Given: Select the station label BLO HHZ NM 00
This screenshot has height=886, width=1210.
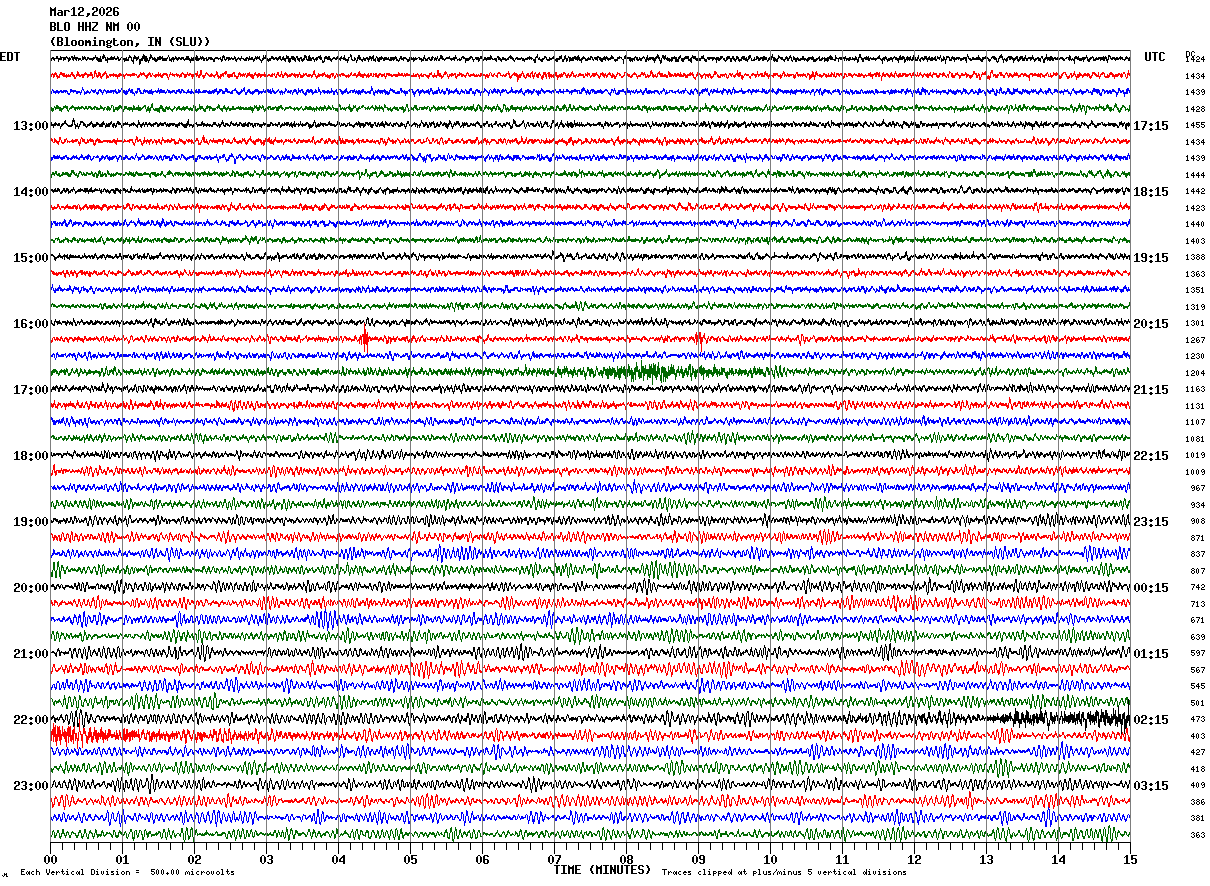Looking at the screenshot, I should coord(95,27).
